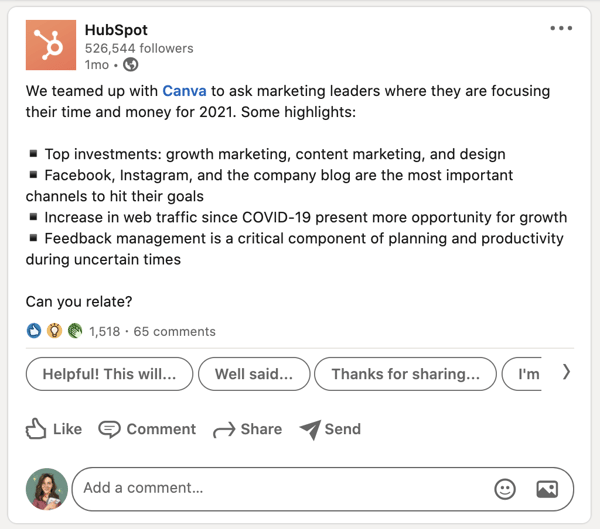Image resolution: width=600 pixels, height=529 pixels.
Task: Like the HubSpot post
Action: click(x=54, y=429)
